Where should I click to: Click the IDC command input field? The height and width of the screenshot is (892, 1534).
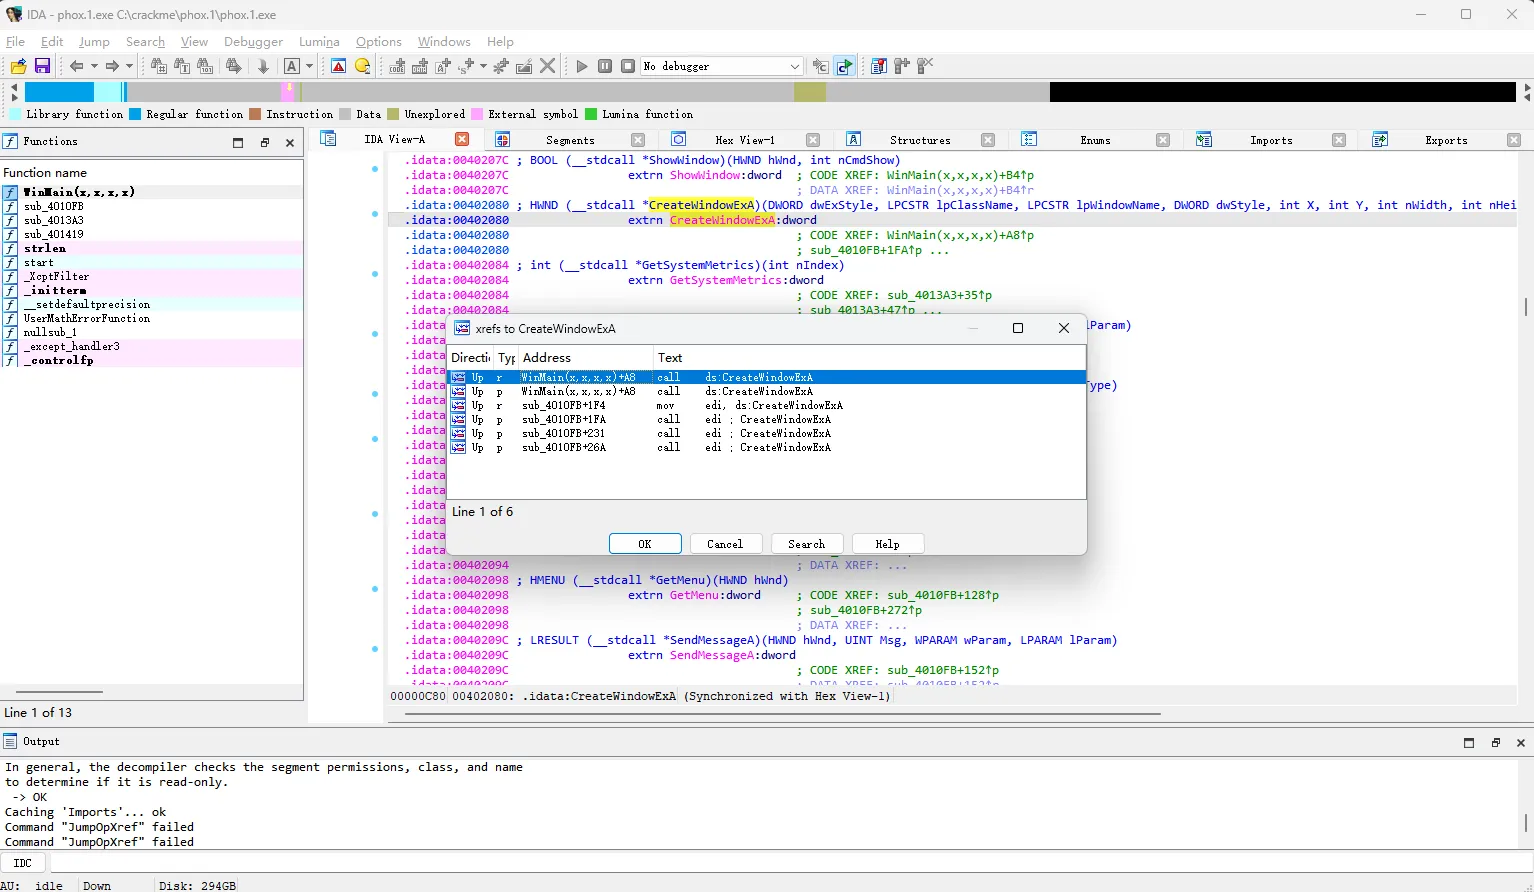click(x=790, y=863)
